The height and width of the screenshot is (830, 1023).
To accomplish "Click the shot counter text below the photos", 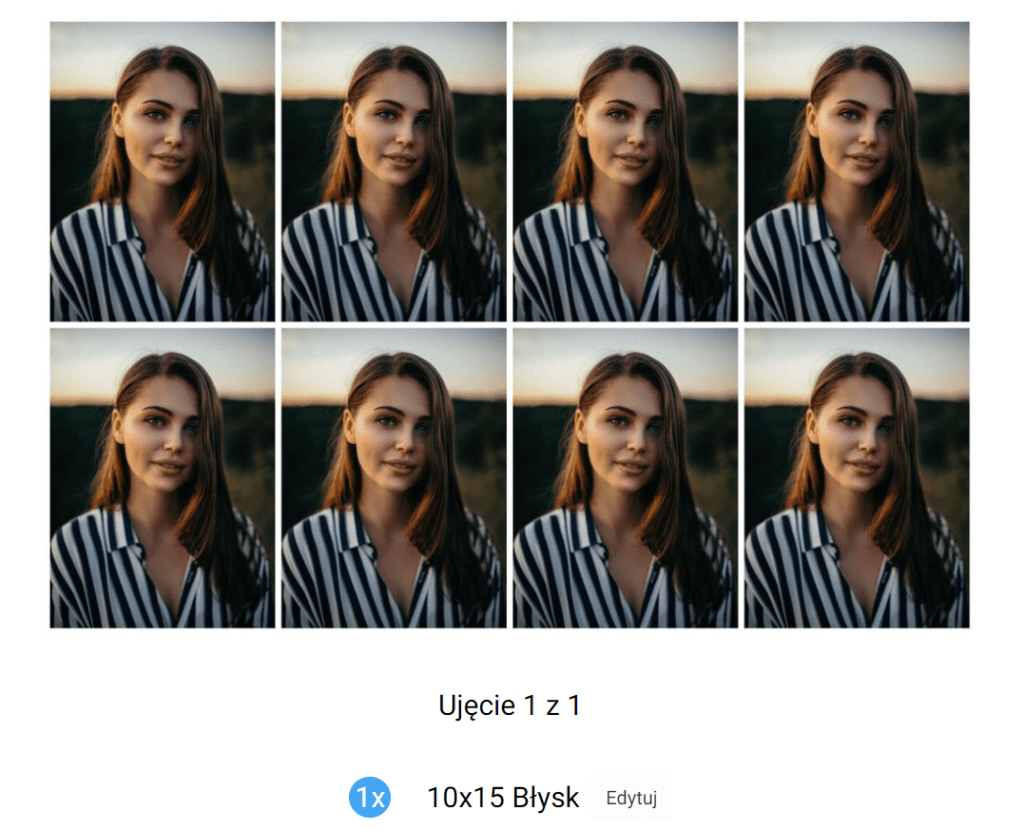I will pos(510,706).
